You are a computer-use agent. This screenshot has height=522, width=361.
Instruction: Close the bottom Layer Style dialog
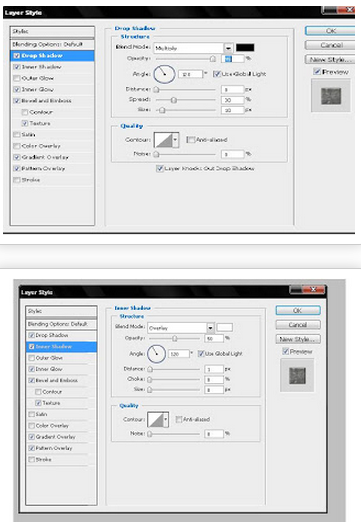pos(313,289)
